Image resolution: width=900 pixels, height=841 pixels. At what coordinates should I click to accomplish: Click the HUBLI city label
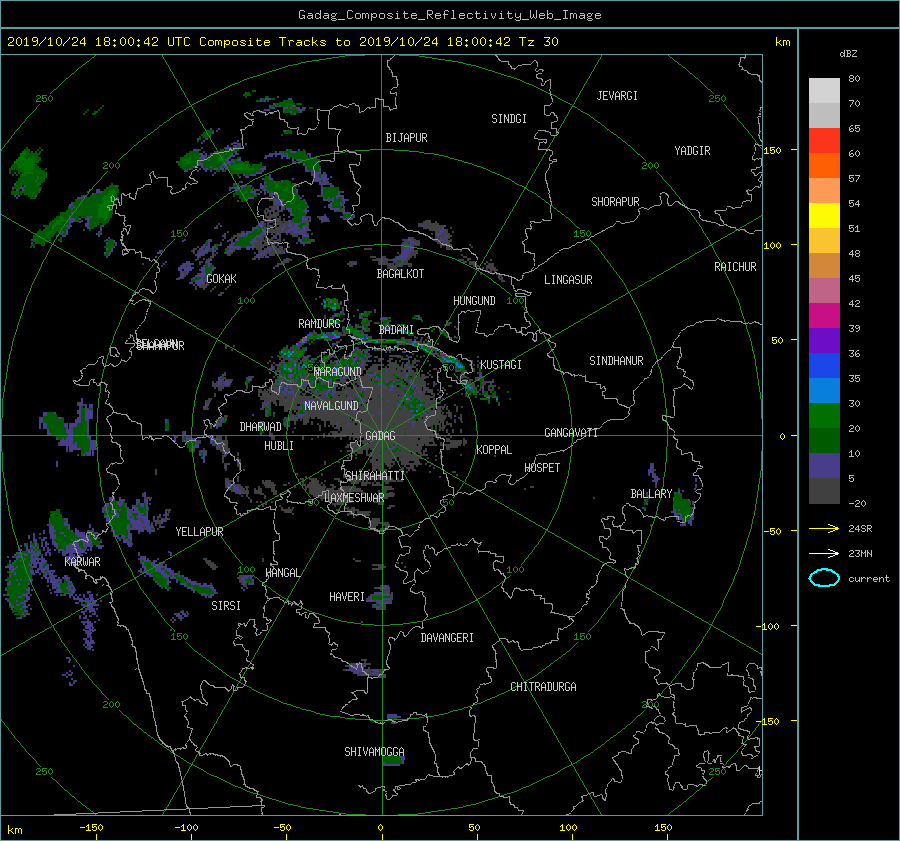[x=279, y=445]
